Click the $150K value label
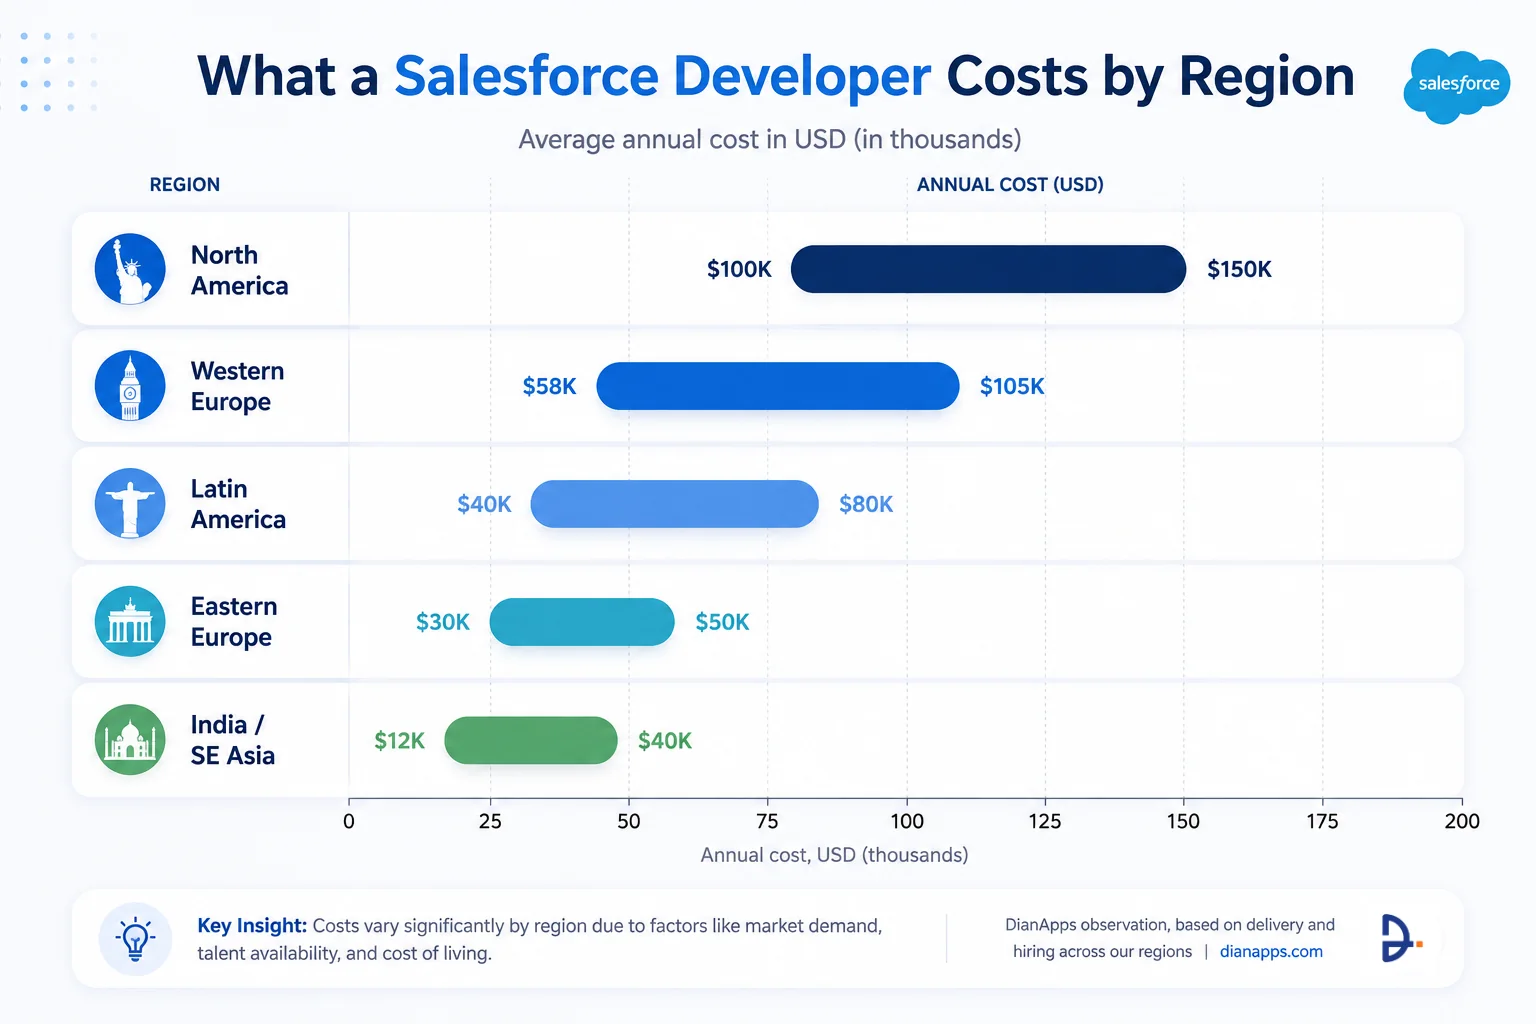Viewport: 1536px width, 1024px height. click(1239, 269)
